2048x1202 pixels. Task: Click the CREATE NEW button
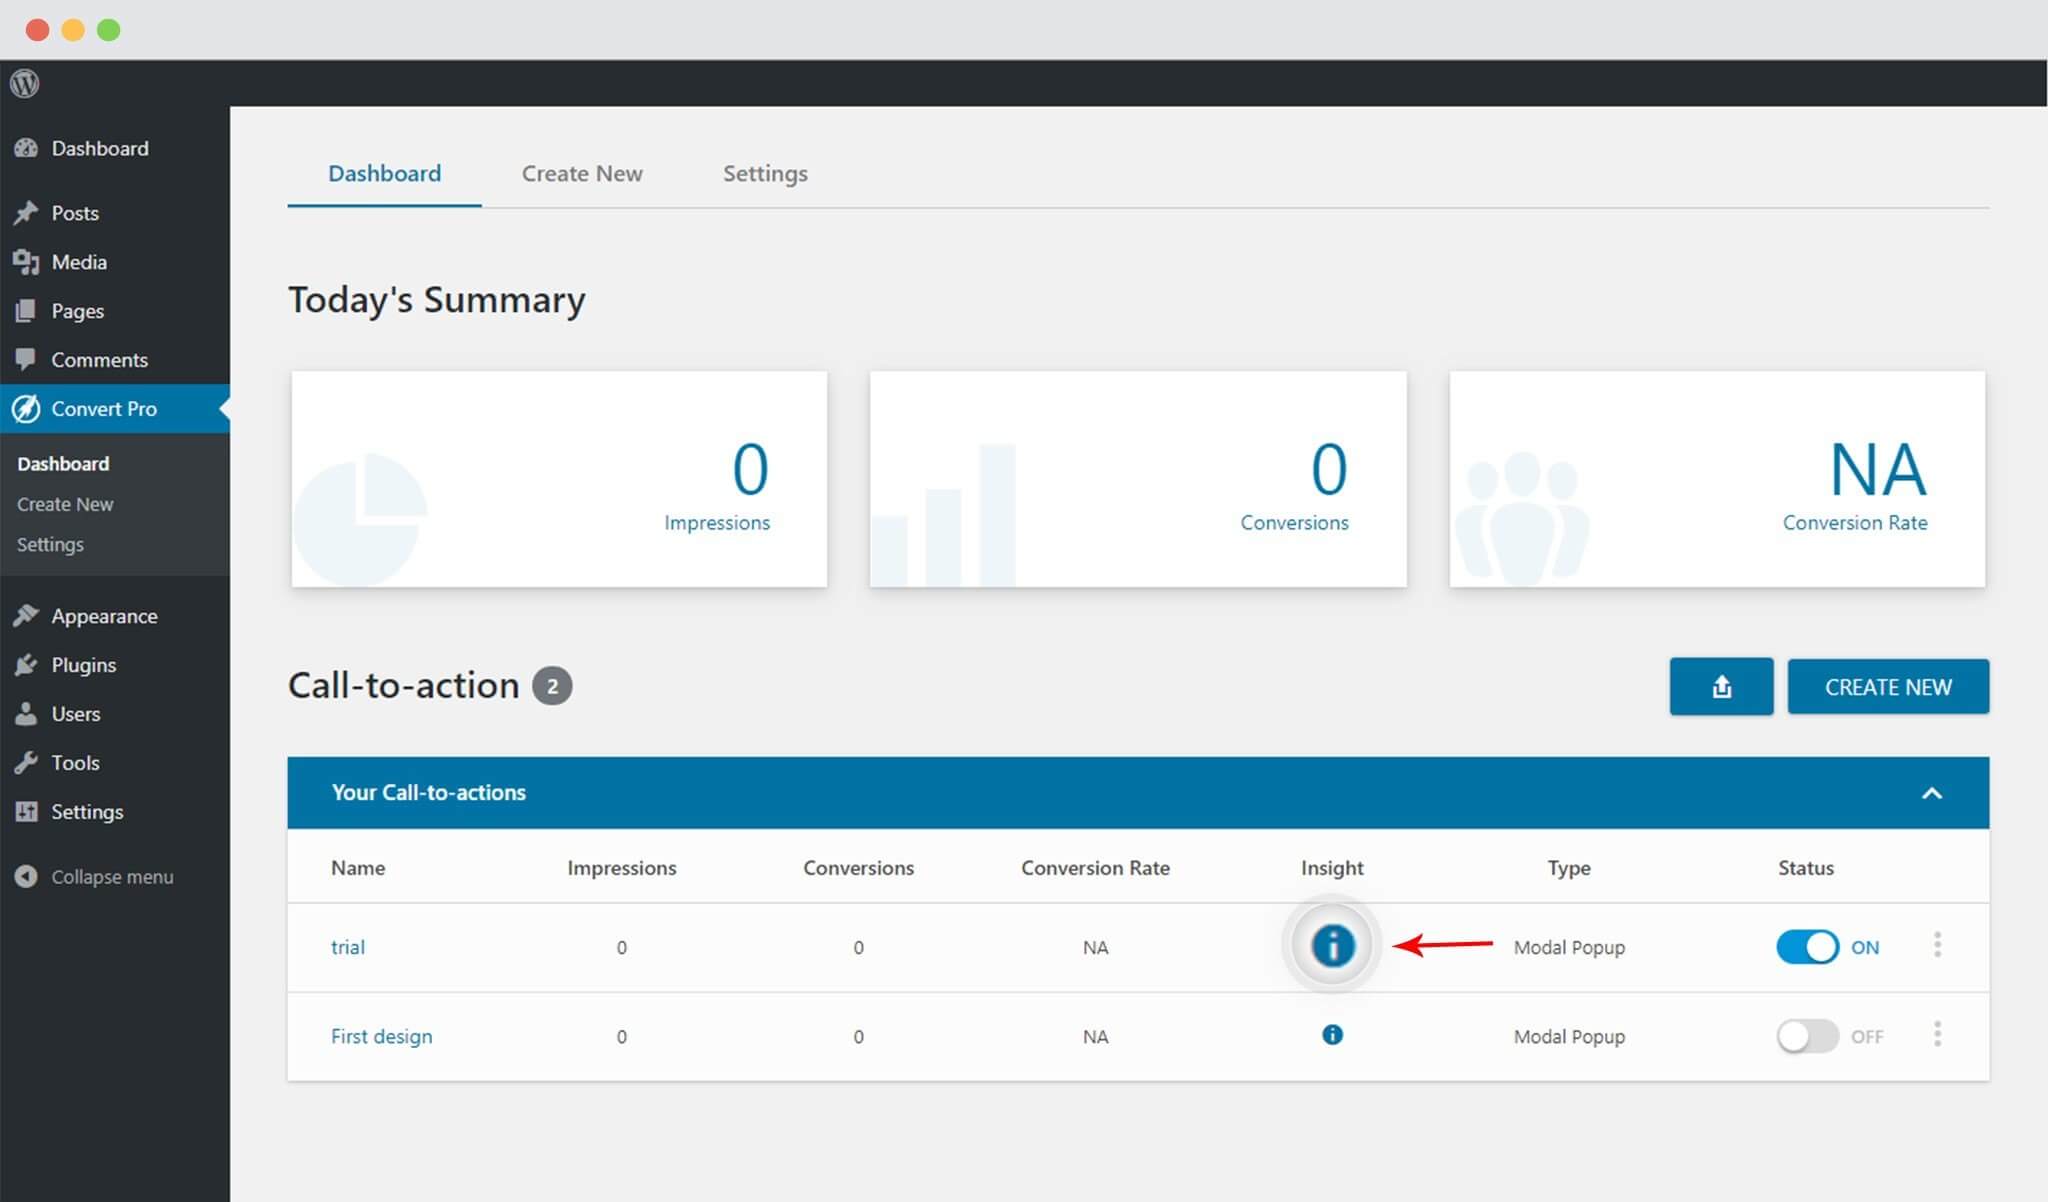point(1887,686)
